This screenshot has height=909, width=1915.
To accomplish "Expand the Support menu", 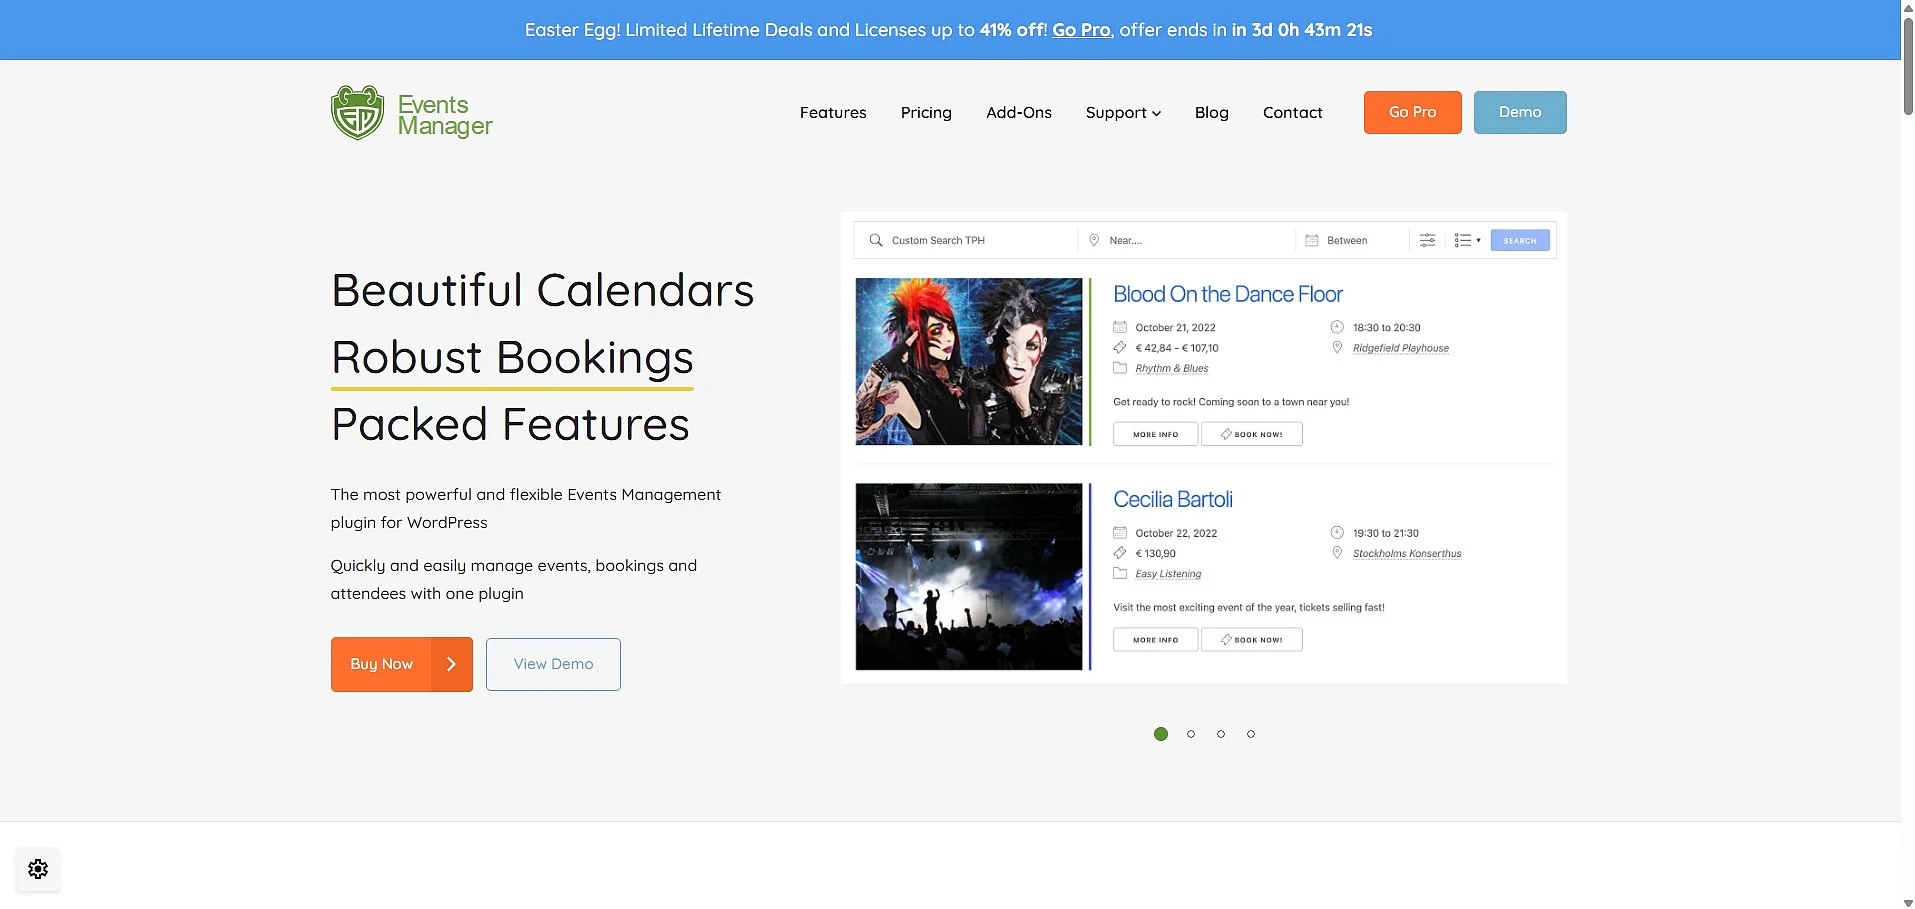I will [x=1123, y=112].
